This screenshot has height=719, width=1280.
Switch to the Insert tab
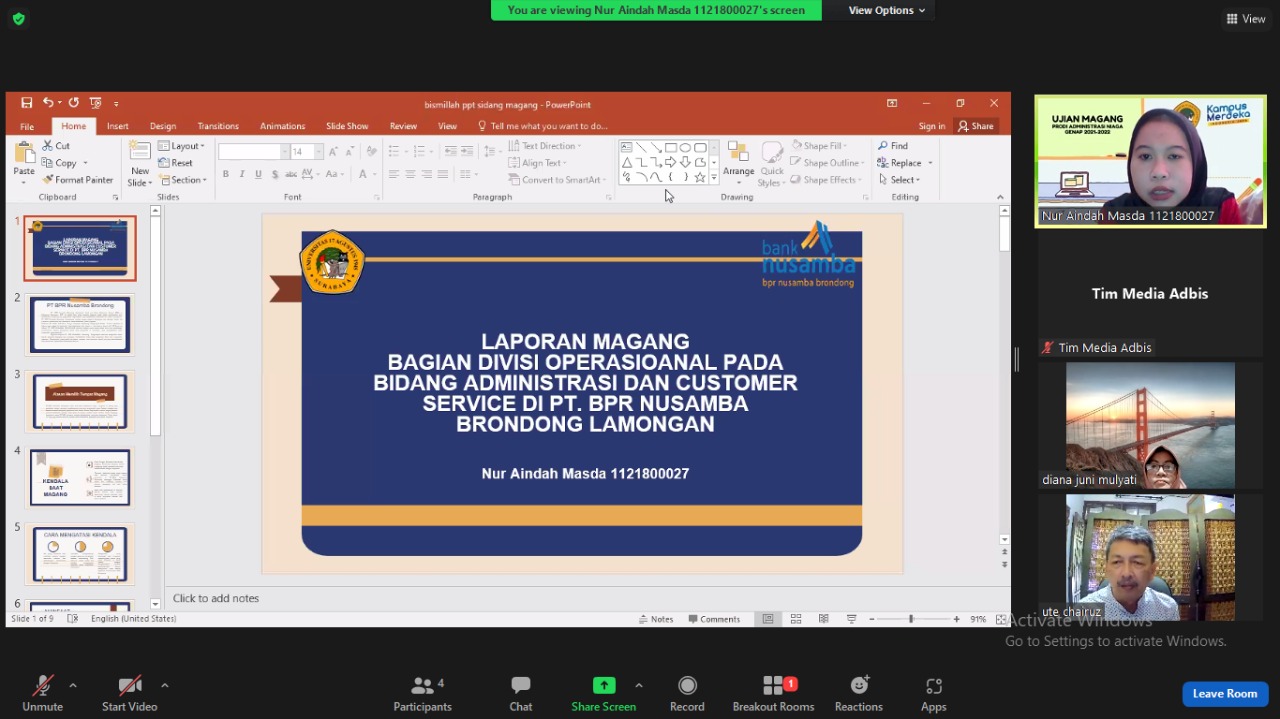pyautogui.click(x=117, y=126)
